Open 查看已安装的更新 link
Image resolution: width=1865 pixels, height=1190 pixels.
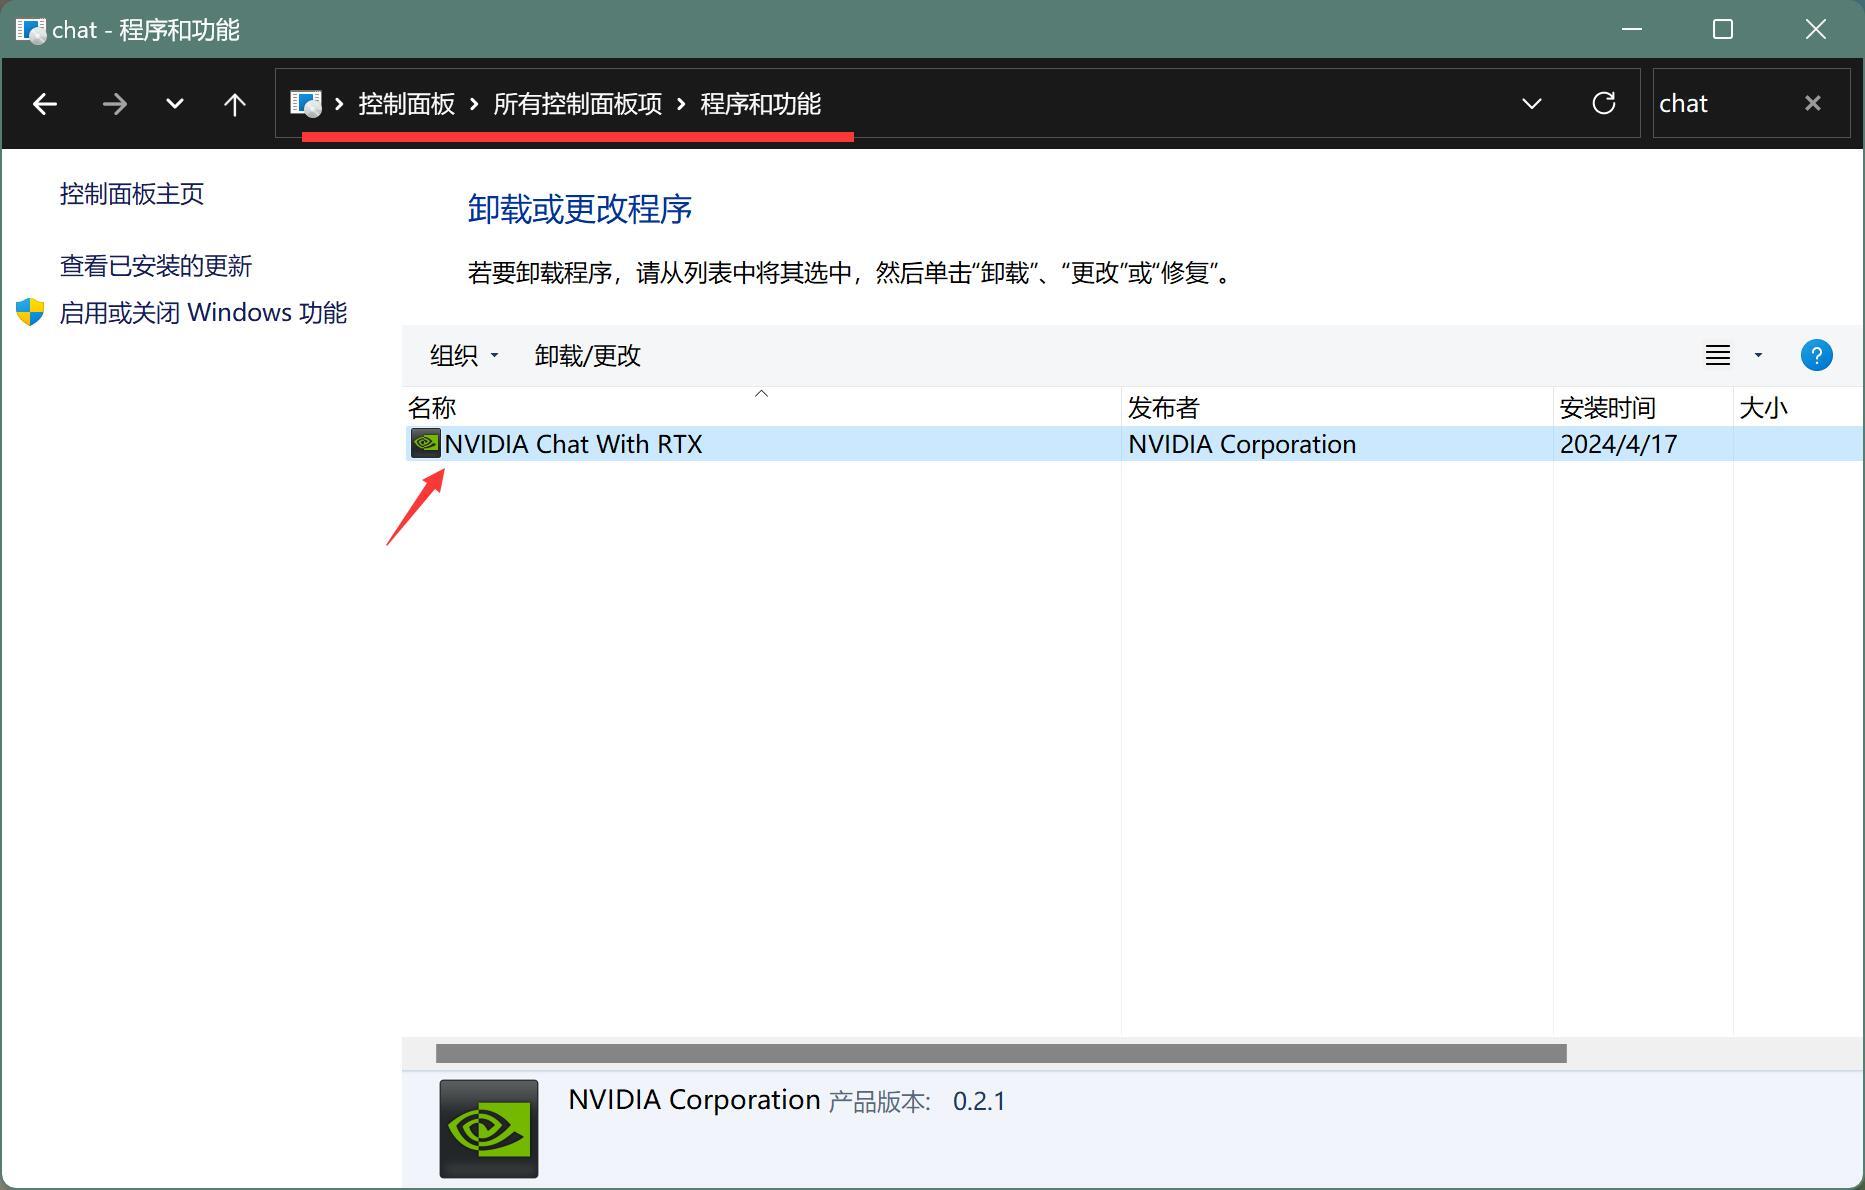(156, 266)
